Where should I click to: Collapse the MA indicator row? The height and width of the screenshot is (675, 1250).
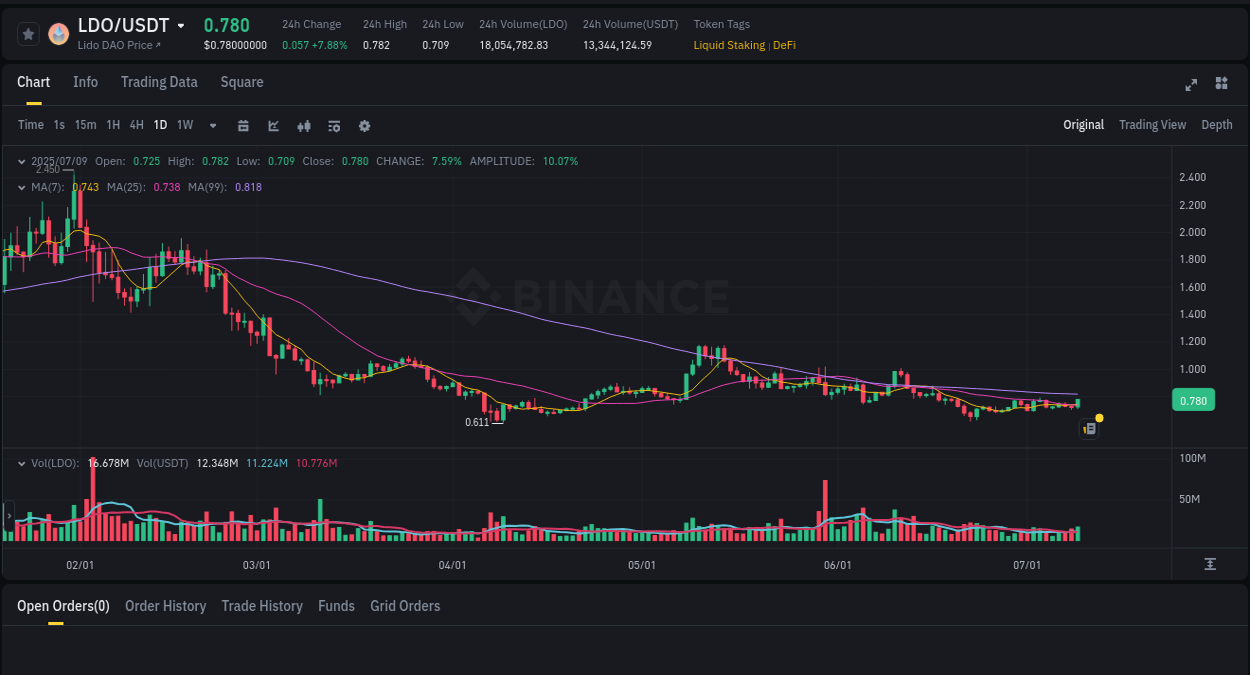click(20, 187)
